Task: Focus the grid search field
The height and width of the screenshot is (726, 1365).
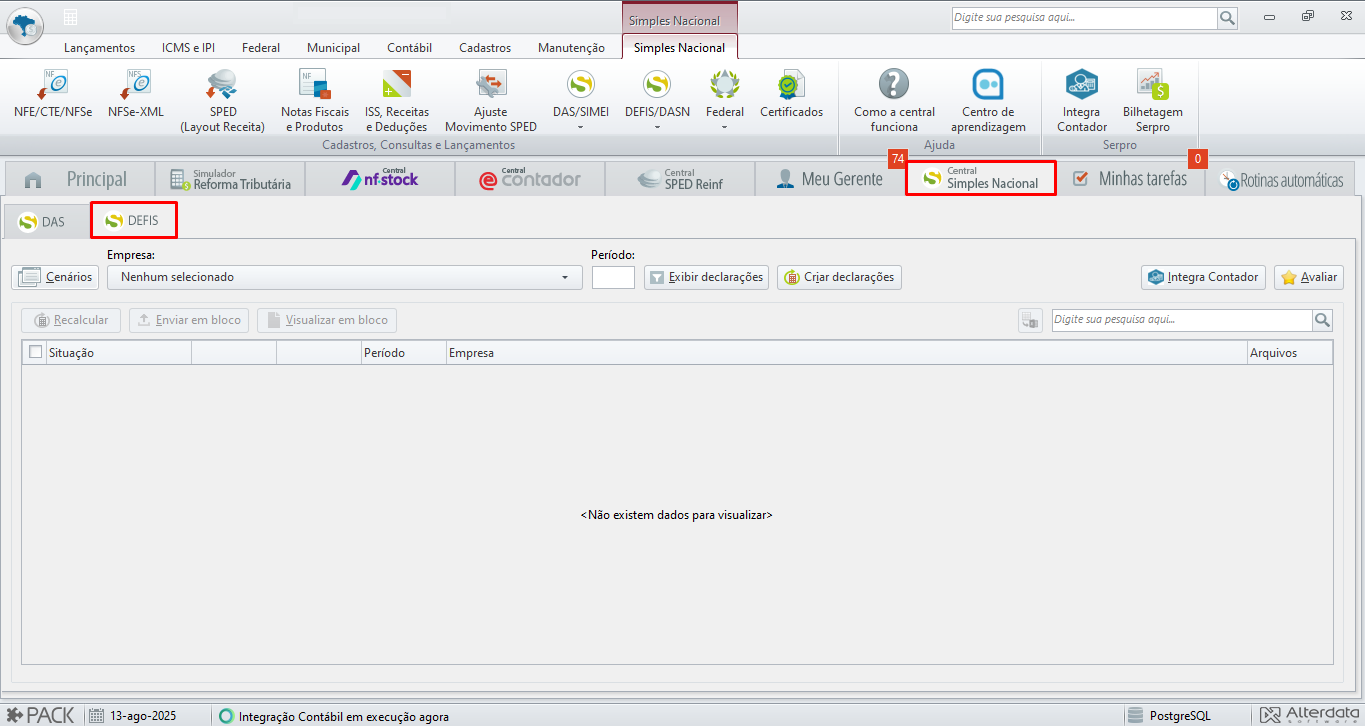Action: pos(1182,320)
